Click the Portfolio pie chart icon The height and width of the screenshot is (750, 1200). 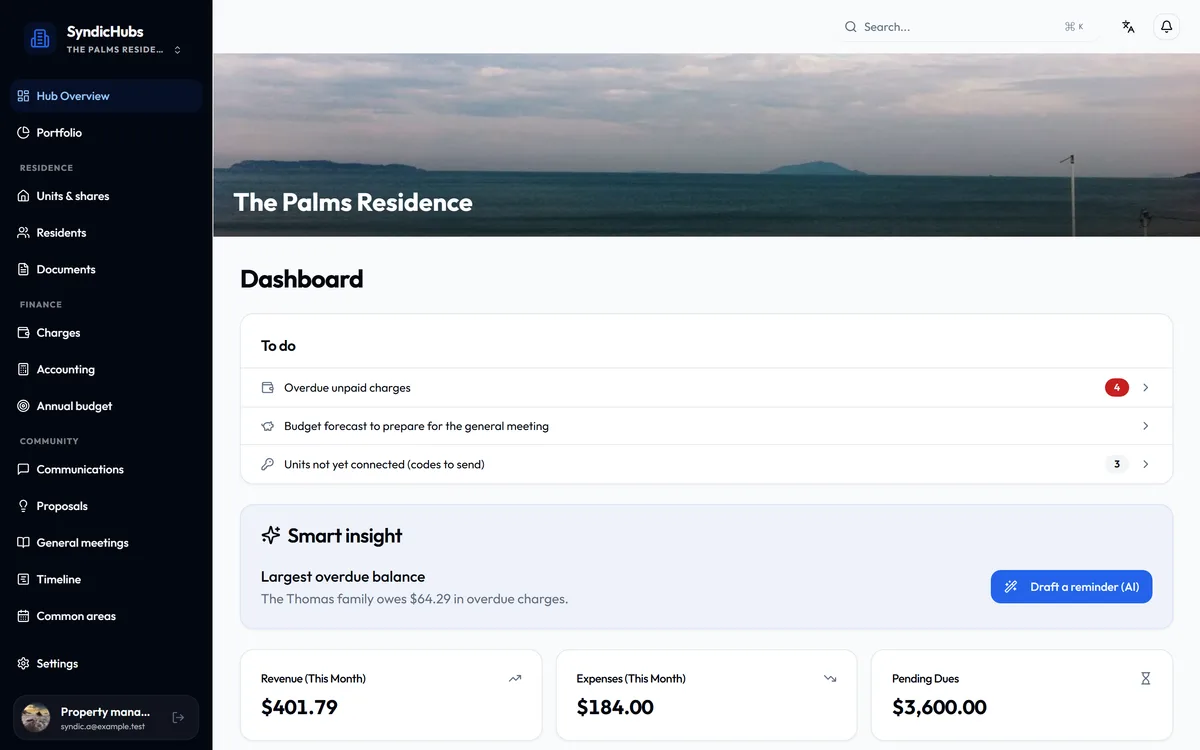23,133
